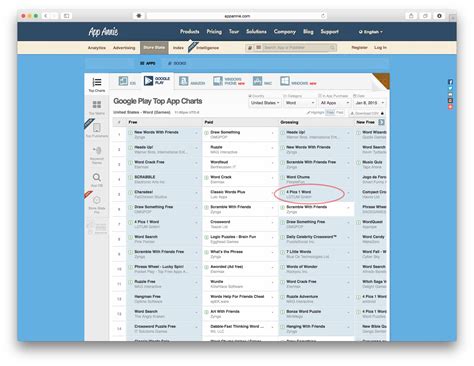Open 7 Little Words in Grossing column
Image resolution: width=474 pixels, height=366 pixels.
(299, 252)
